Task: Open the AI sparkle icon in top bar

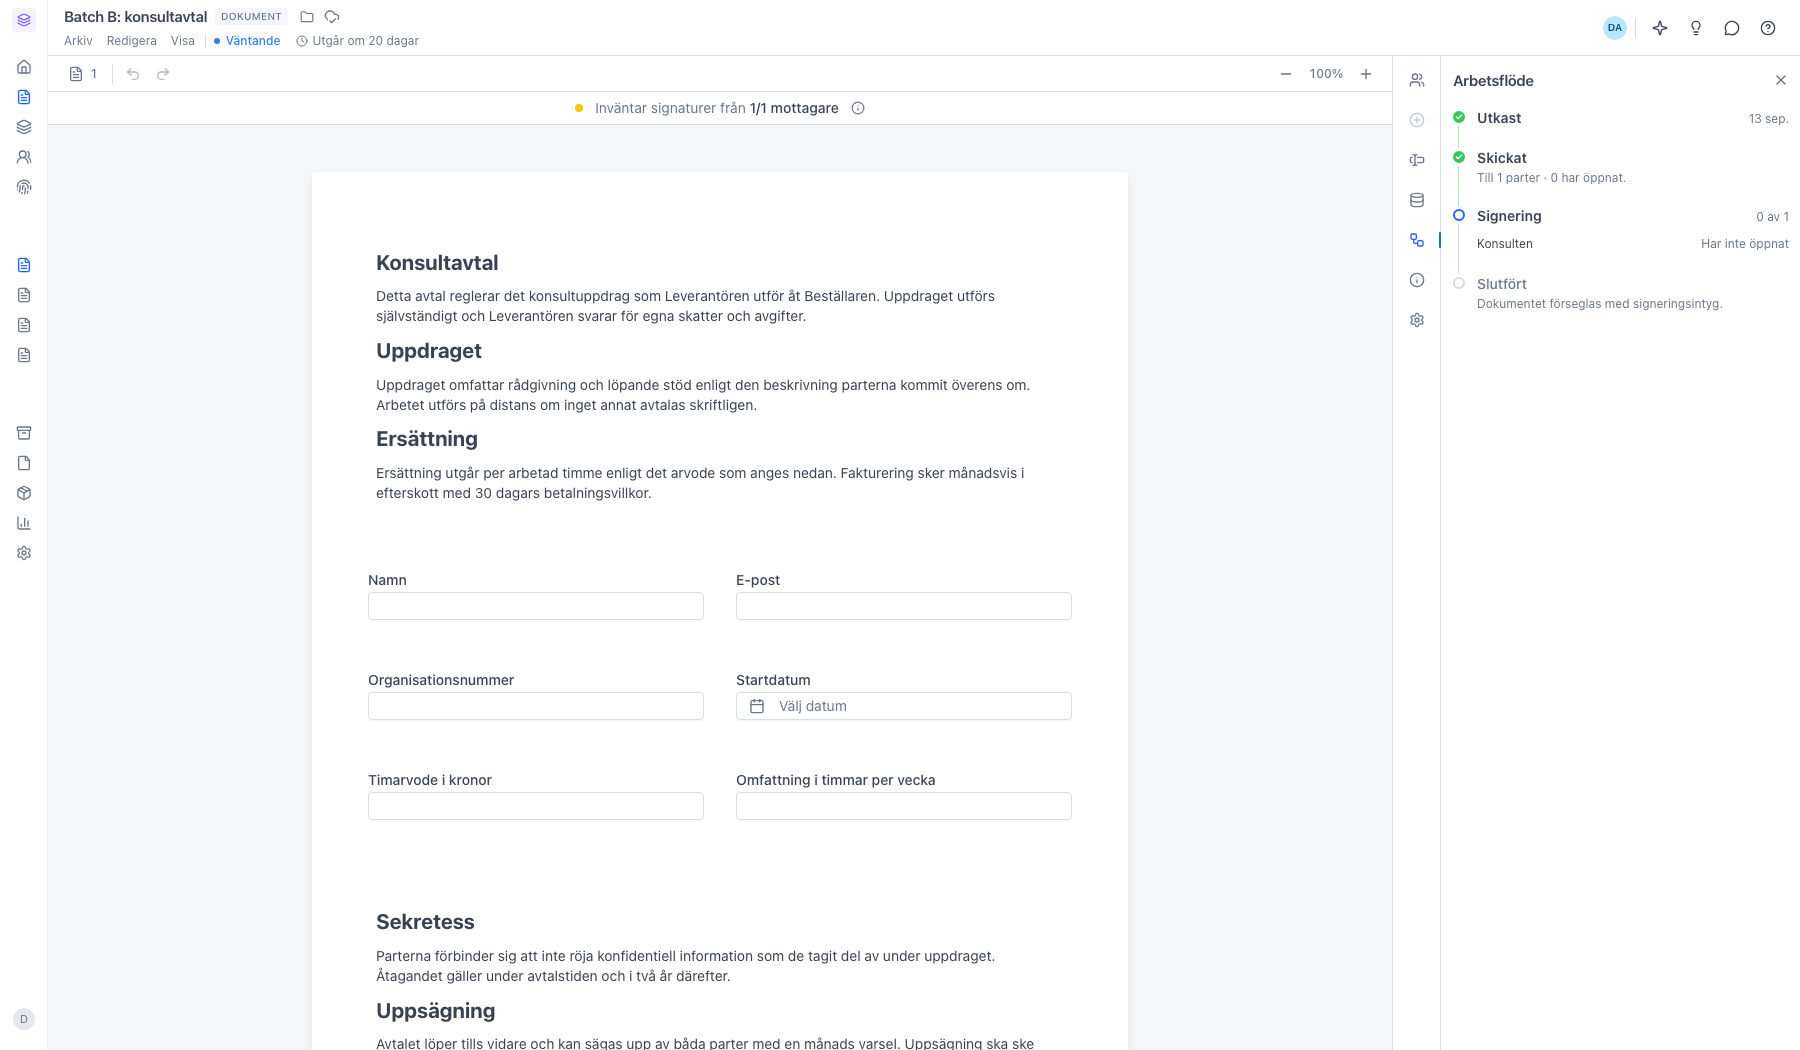Action: pos(1660,28)
